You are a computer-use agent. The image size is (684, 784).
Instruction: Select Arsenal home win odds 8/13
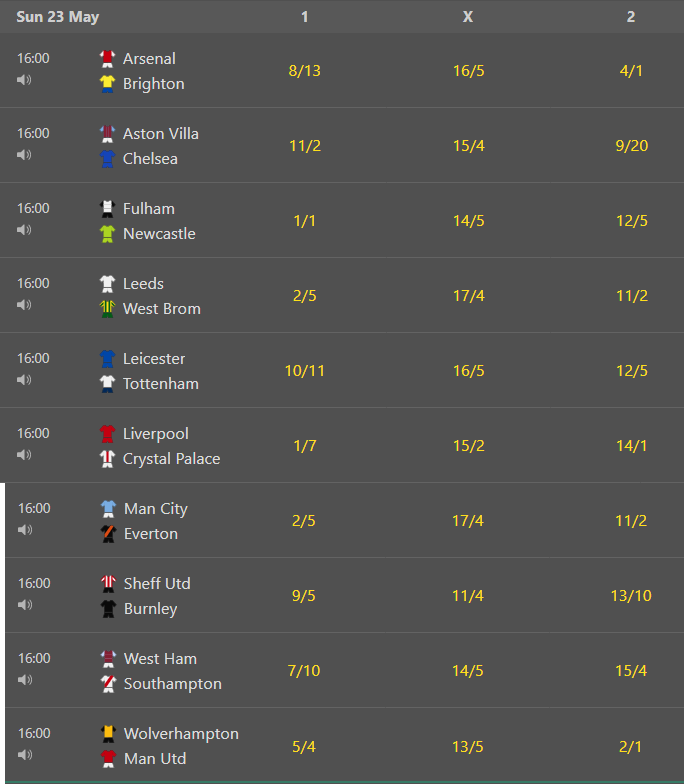(x=304, y=70)
